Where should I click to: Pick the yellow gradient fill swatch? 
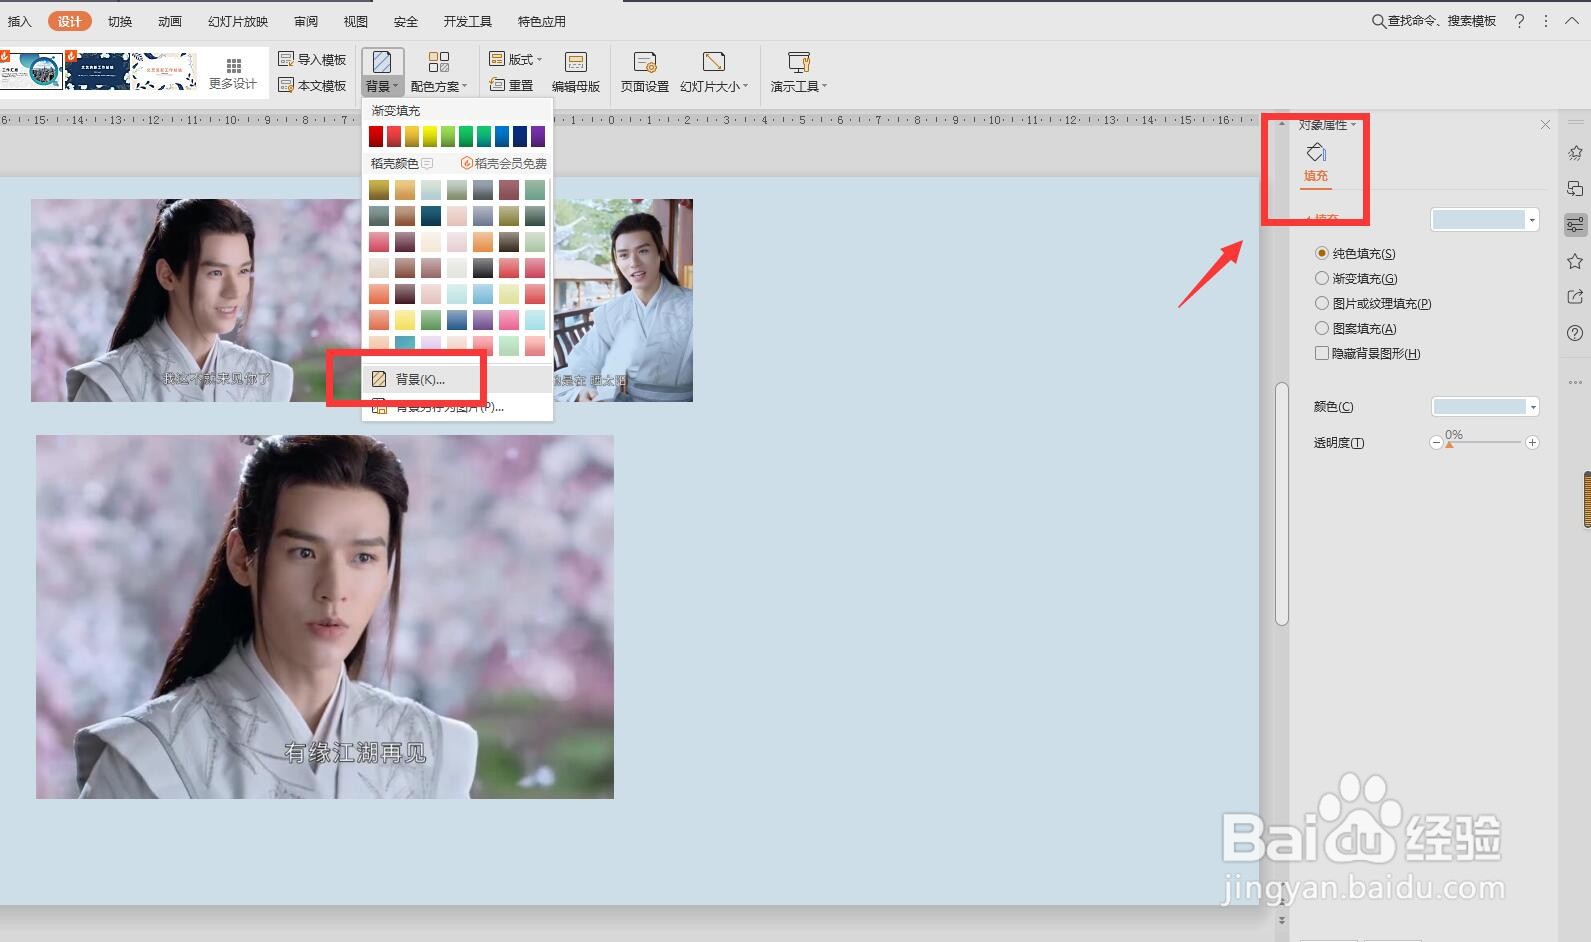(430, 136)
